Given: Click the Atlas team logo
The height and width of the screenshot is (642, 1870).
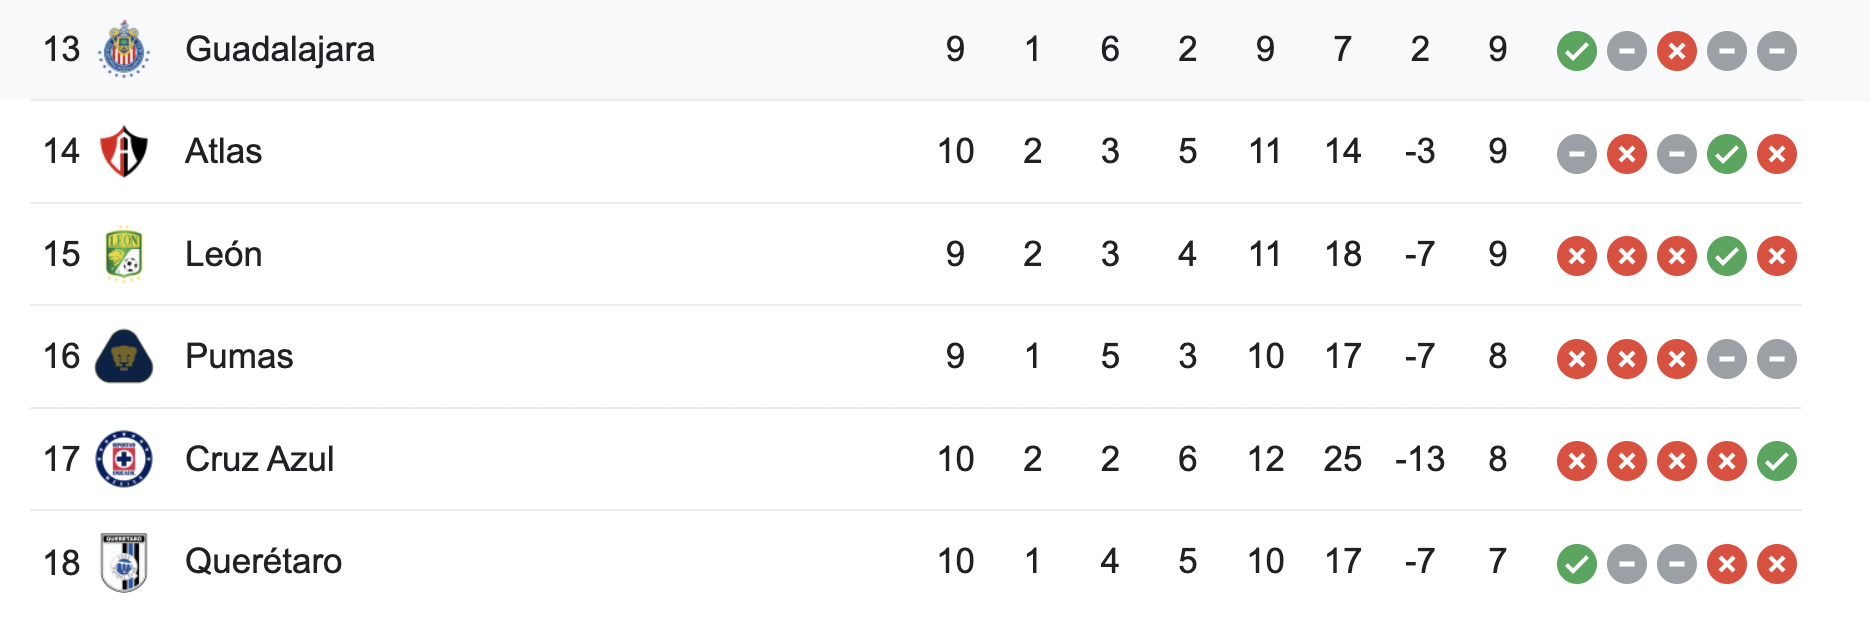Looking at the screenshot, I should coord(124,152).
